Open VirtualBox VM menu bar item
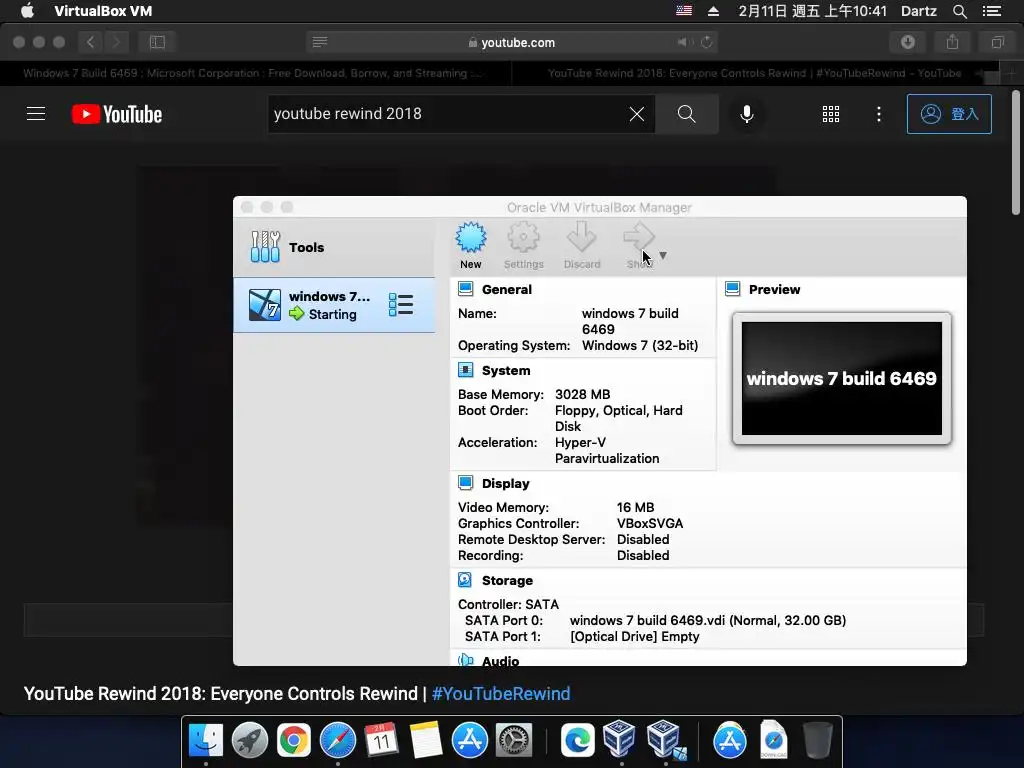1024x768 pixels. click(x=103, y=11)
